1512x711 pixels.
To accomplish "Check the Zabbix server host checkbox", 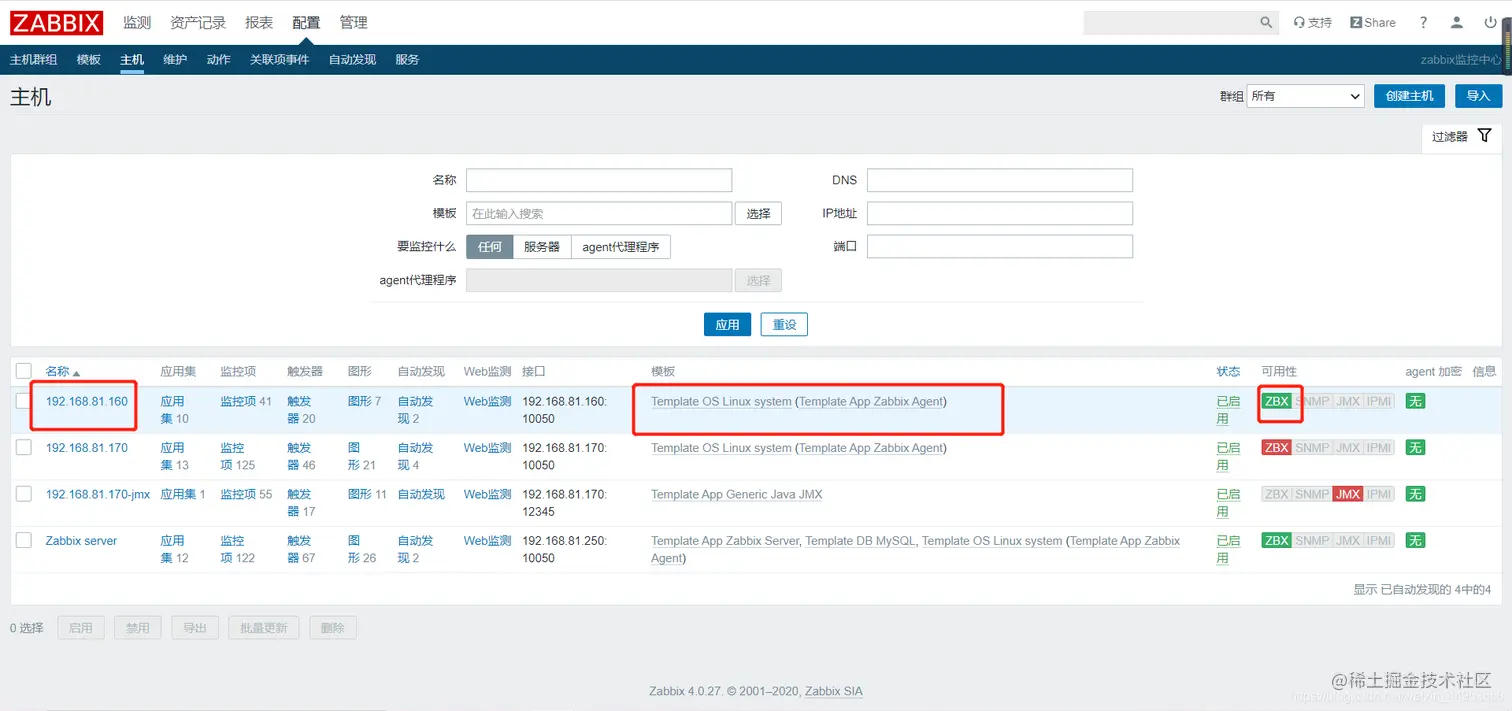I will 24,540.
